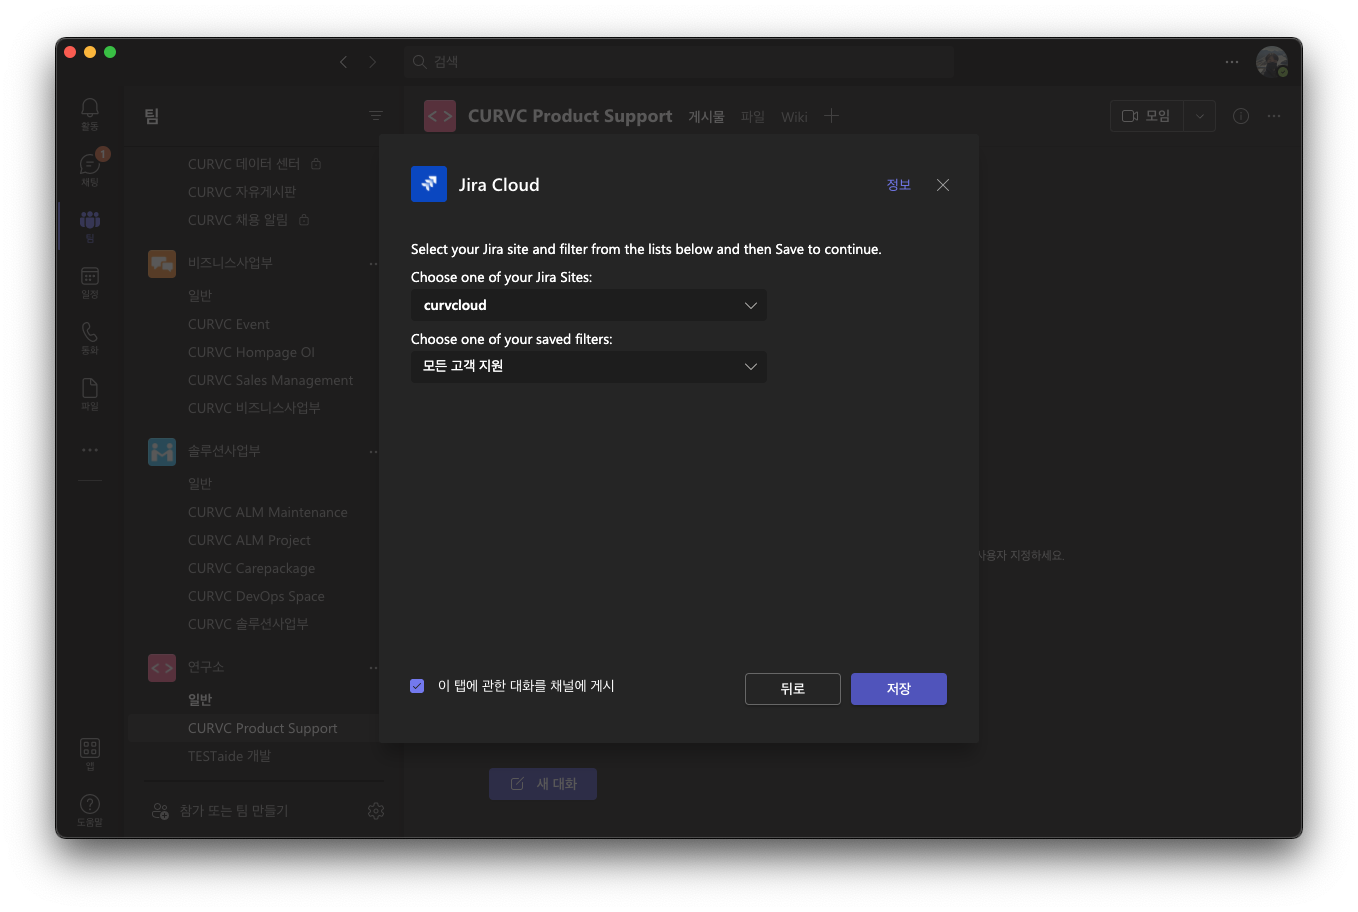Image resolution: width=1358 pixels, height=912 pixels.
Task: Click the 비즈니스사업부 team avatar
Action: pyautogui.click(x=162, y=263)
